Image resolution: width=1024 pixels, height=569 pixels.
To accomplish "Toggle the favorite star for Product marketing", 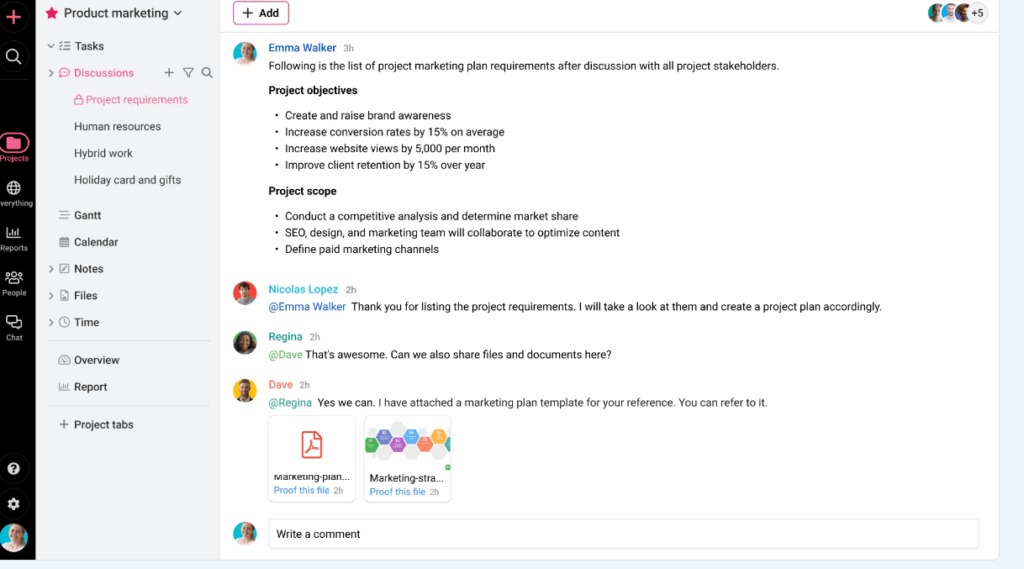I will [x=52, y=13].
